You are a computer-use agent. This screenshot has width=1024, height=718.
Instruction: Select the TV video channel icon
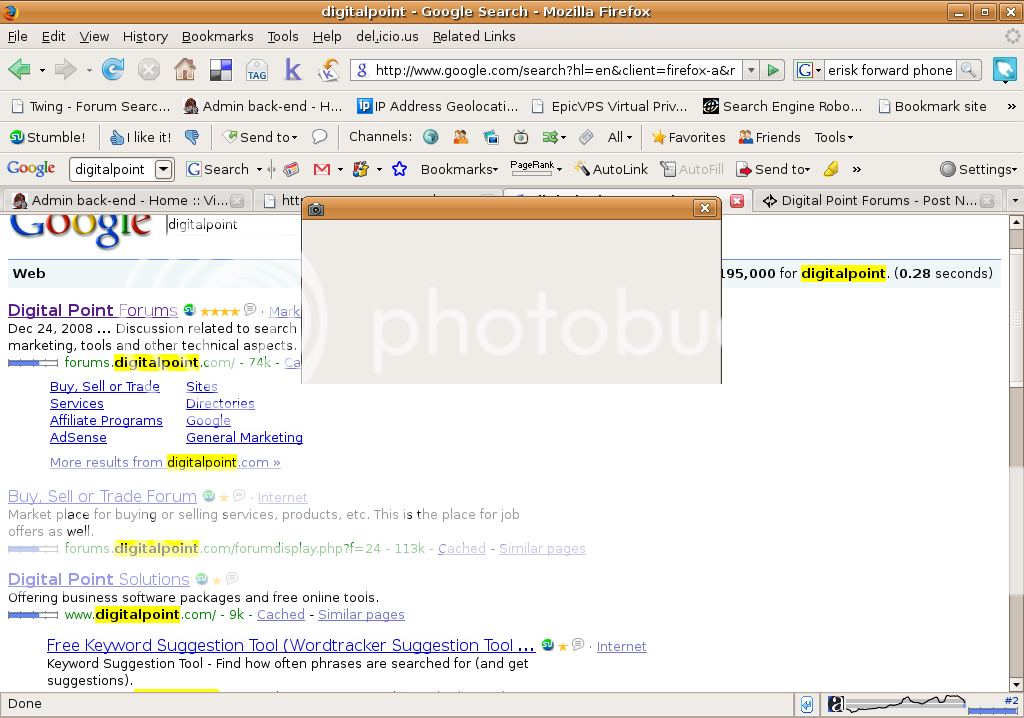point(521,137)
